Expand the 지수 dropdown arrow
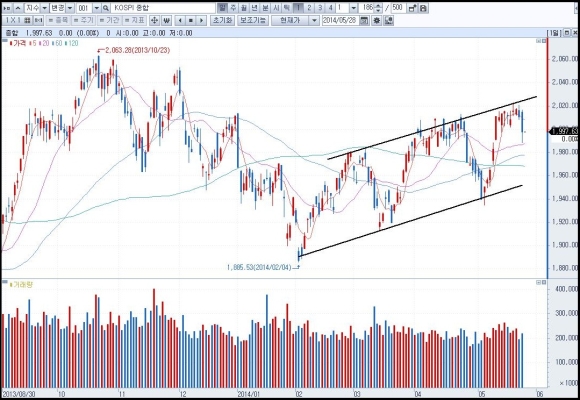The height and width of the screenshot is (400, 580). 44,8
